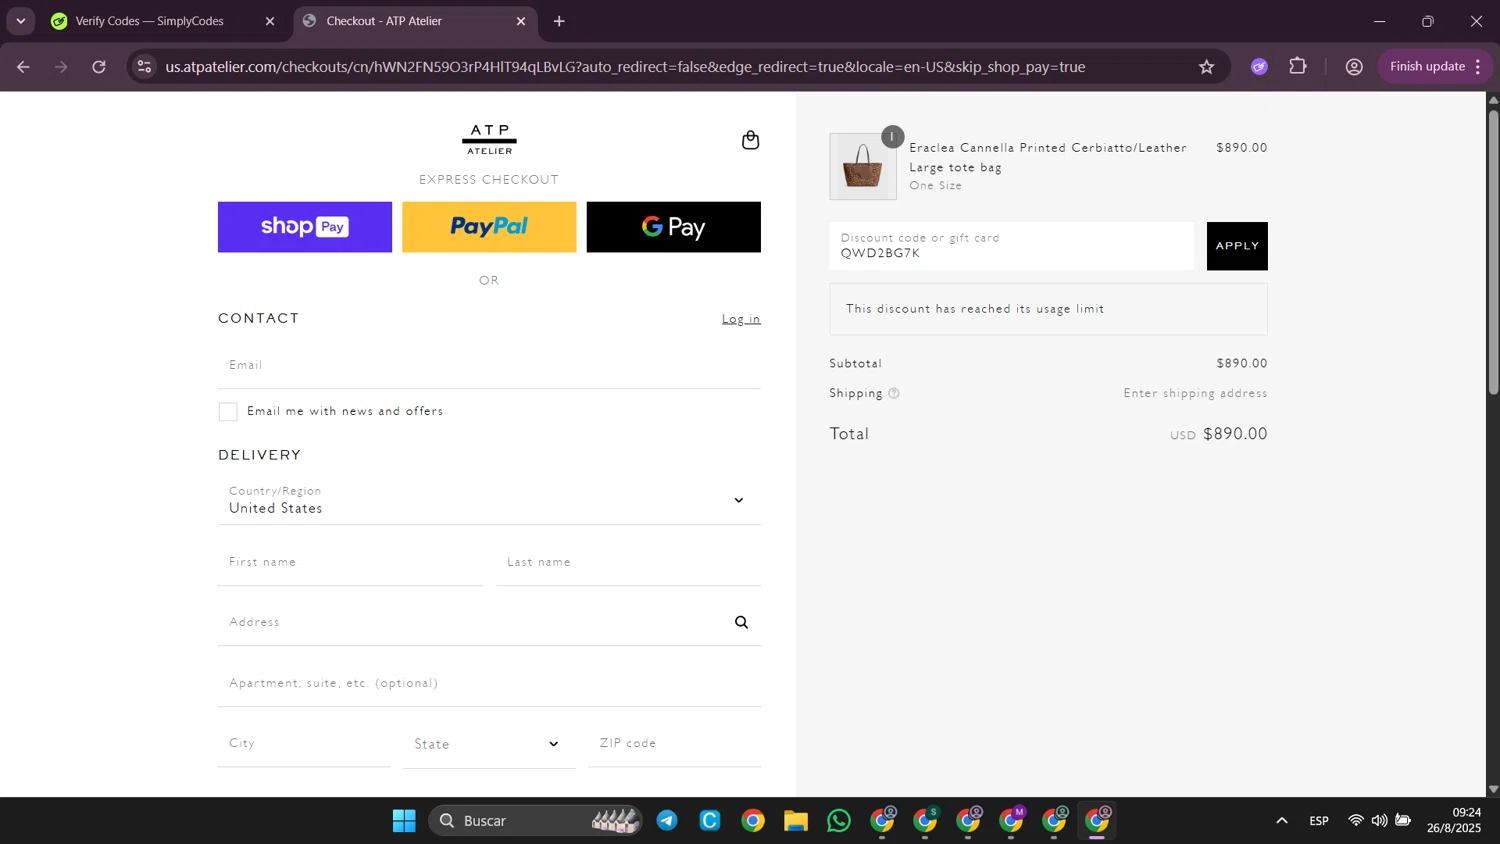Screen dimensions: 1500x844
Task: Open the tab search dropdown arrow
Action: (21, 21)
